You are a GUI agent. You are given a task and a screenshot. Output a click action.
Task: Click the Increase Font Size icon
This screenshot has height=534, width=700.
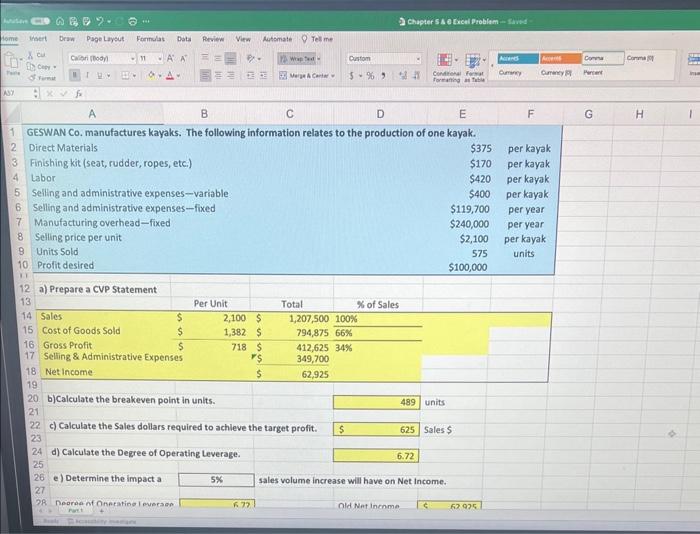pyautogui.click(x=171, y=58)
